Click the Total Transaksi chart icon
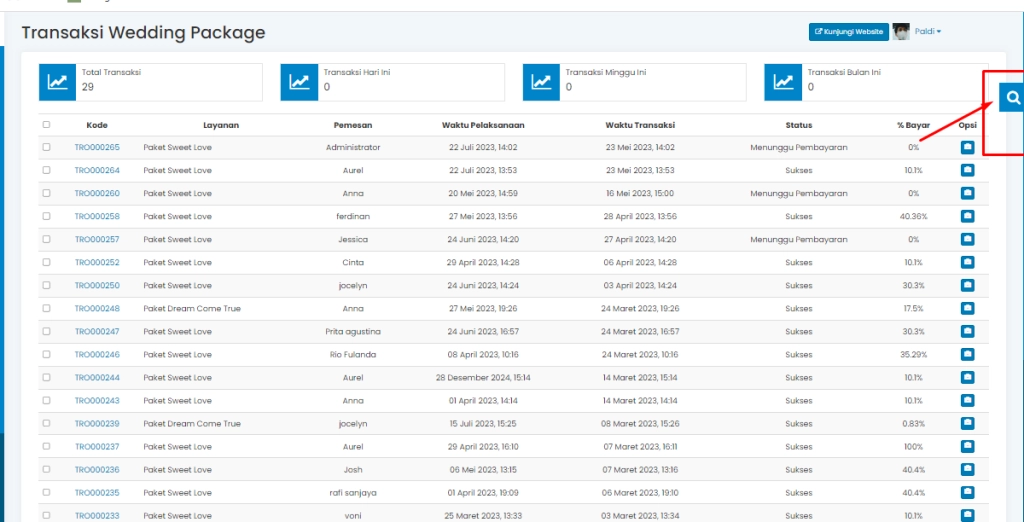The image size is (1024, 522). 58,82
